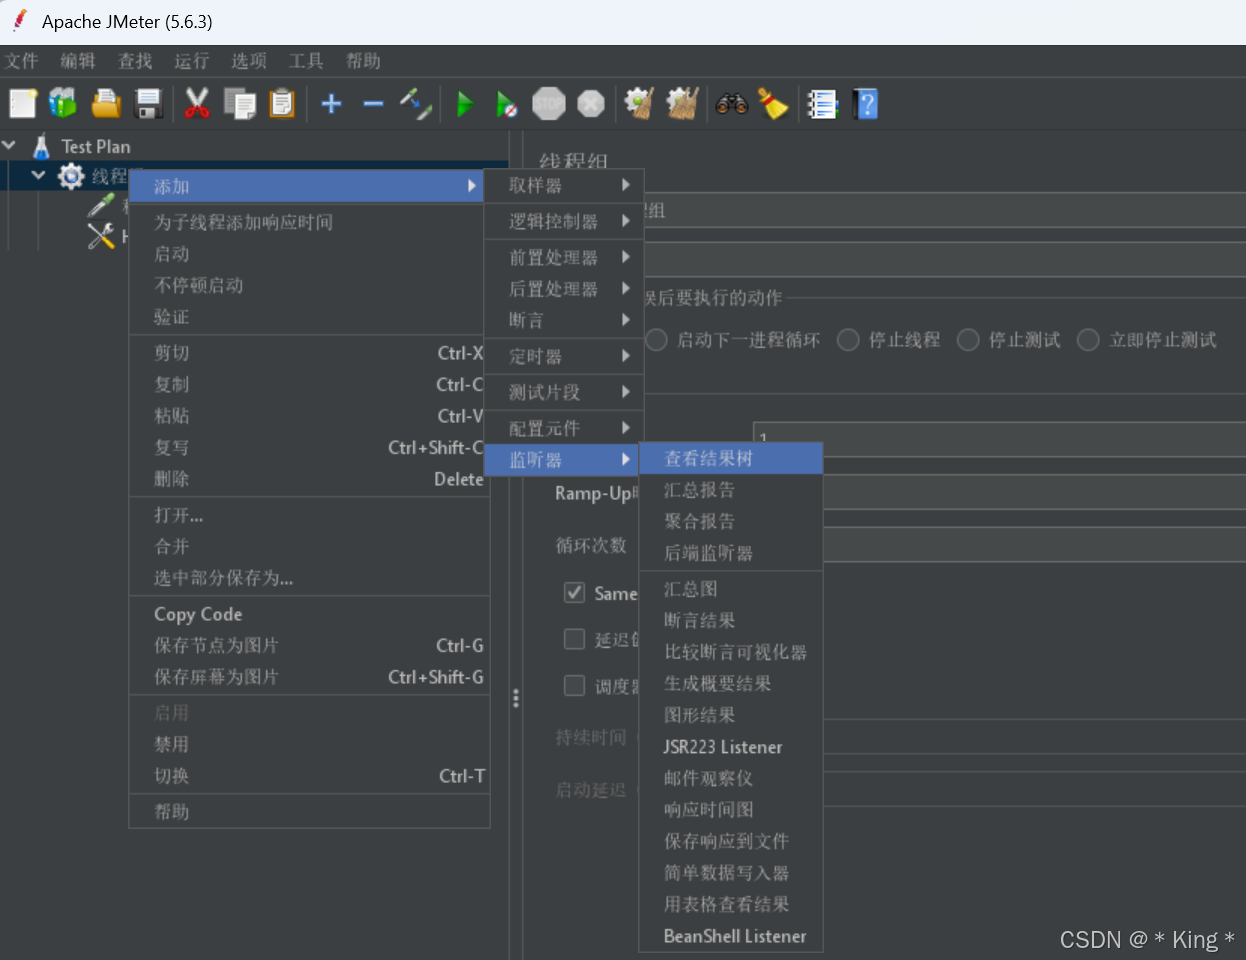Click 禁用 in context menu

point(309,744)
